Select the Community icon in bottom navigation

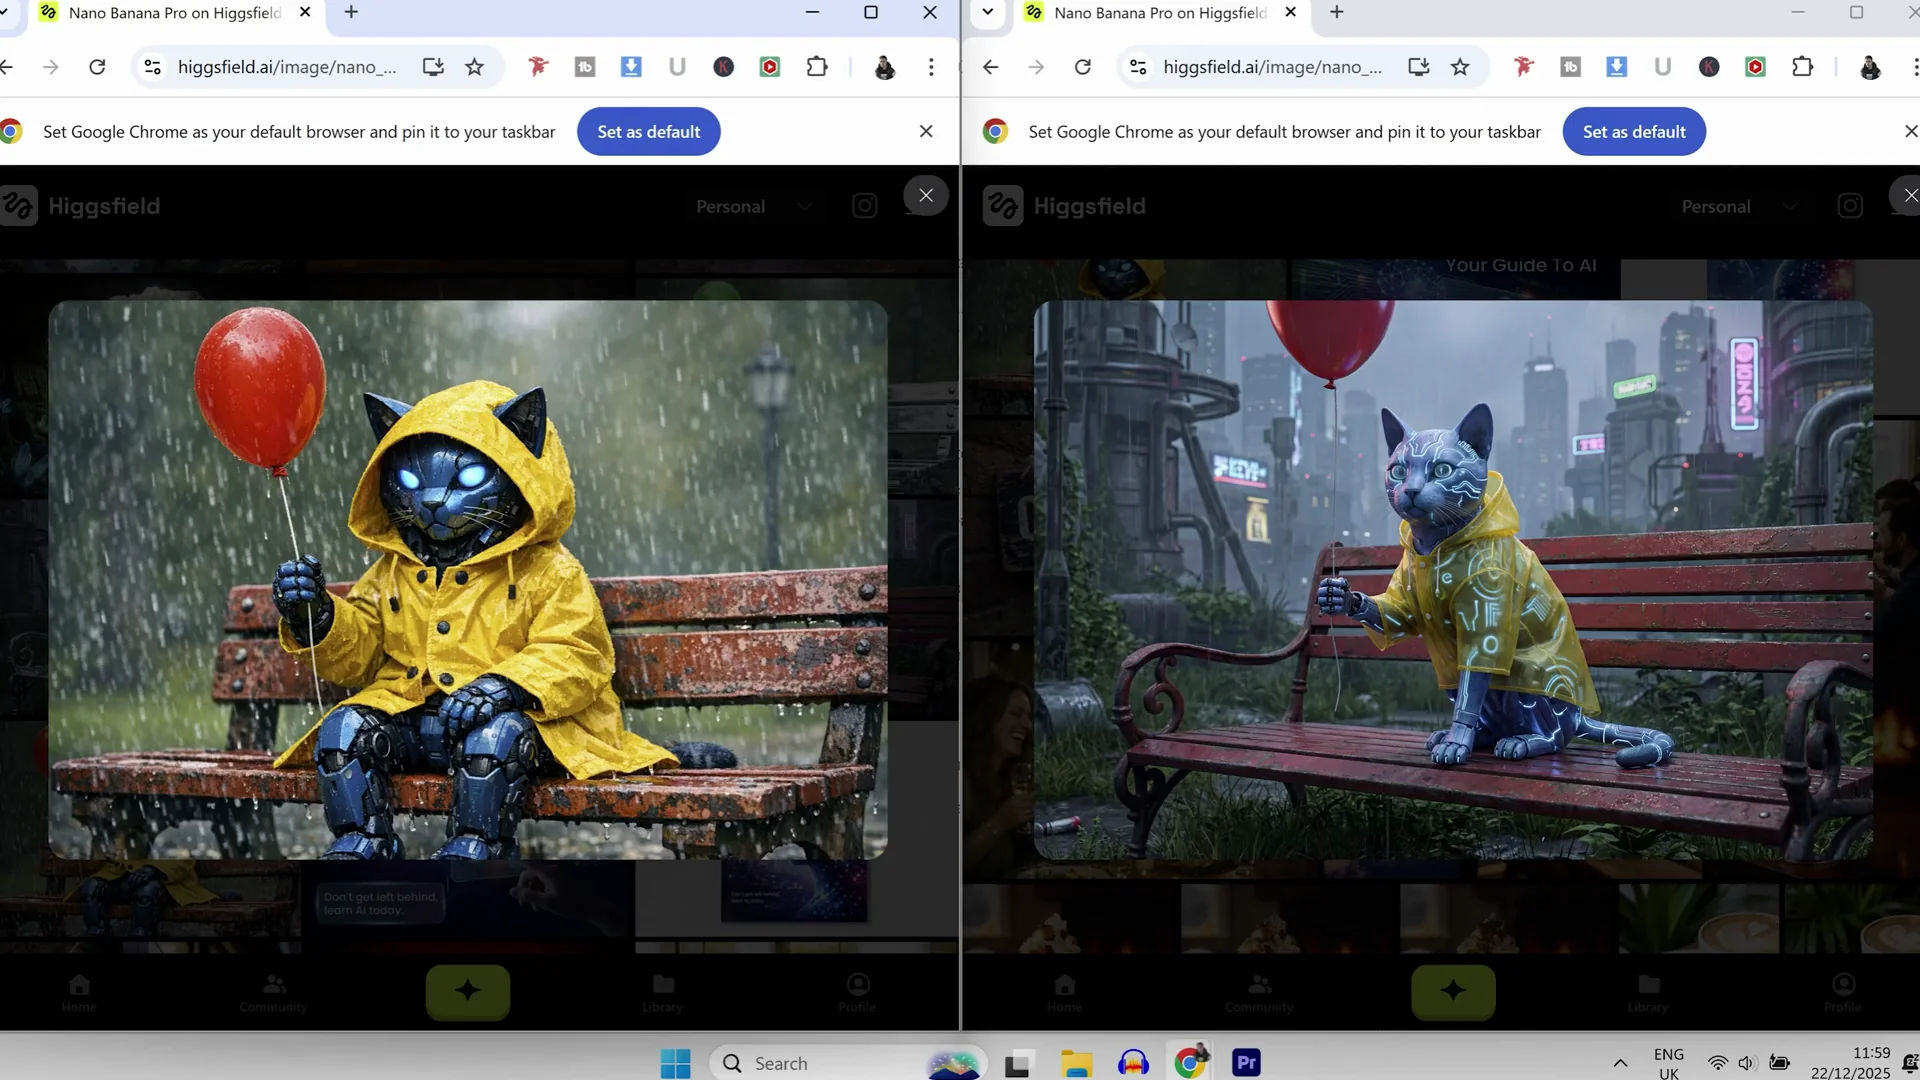click(273, 992)
